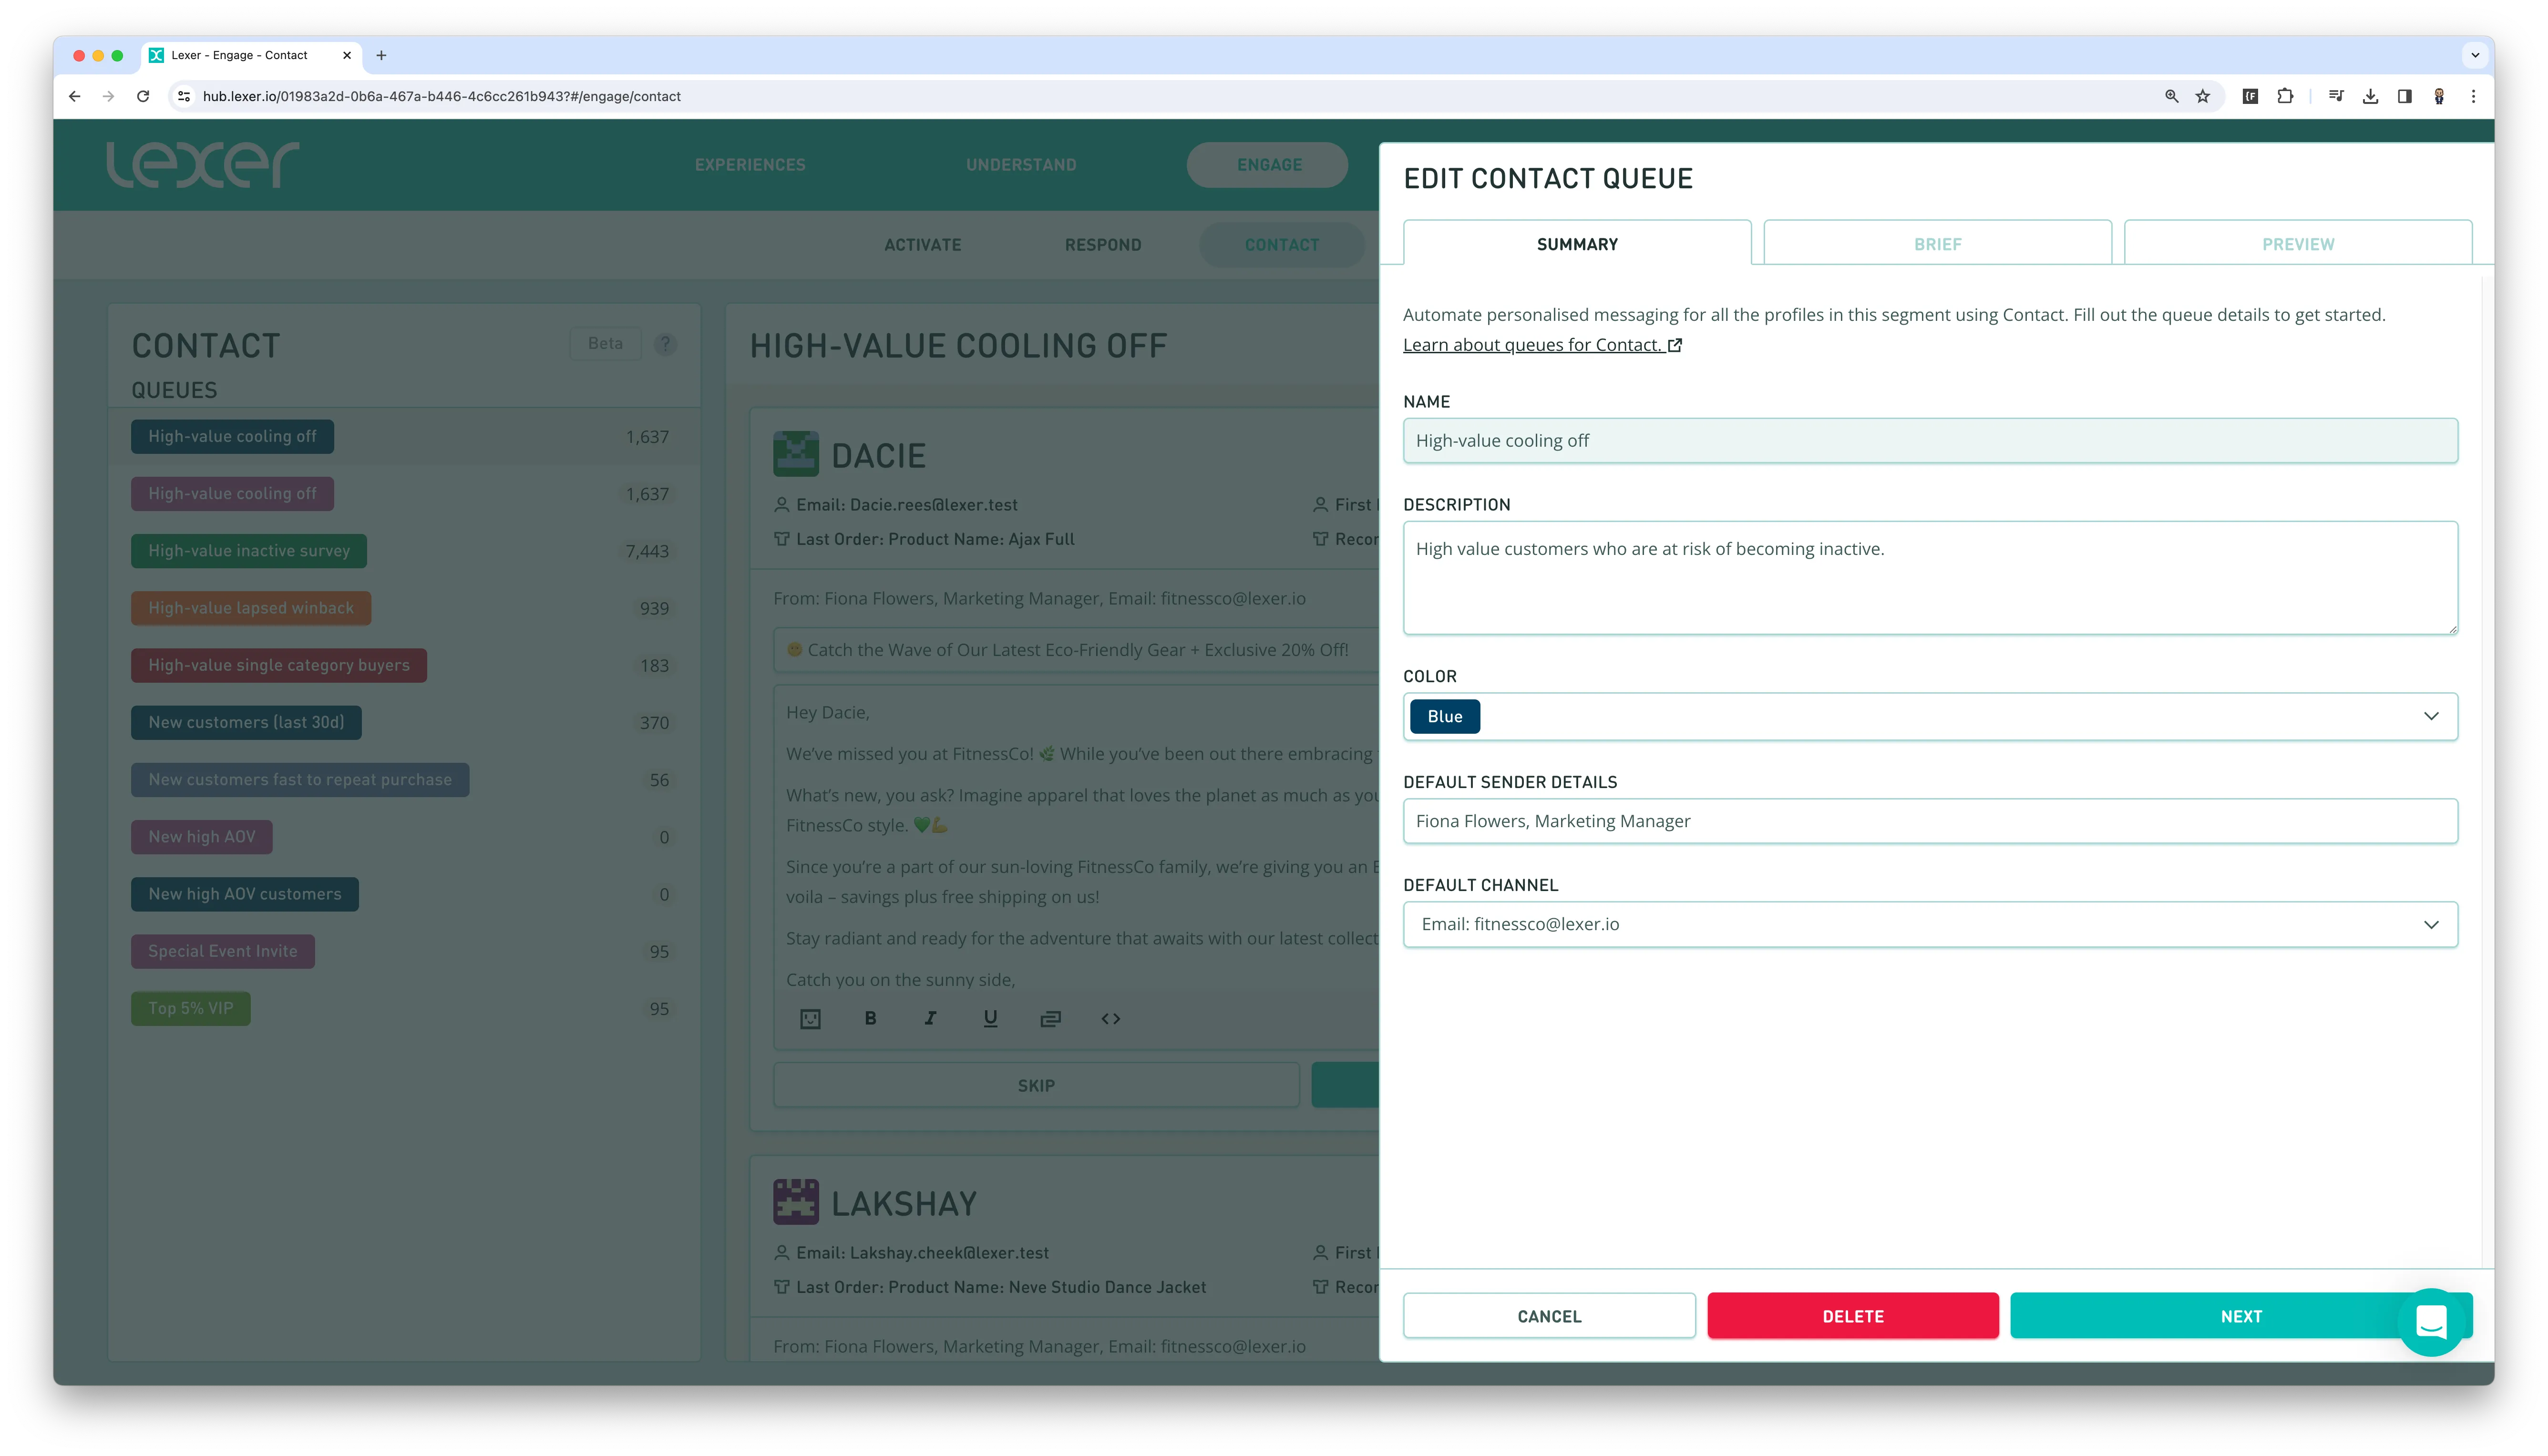
Task: Open Chrome tab search chevron
Action: 2475,55
